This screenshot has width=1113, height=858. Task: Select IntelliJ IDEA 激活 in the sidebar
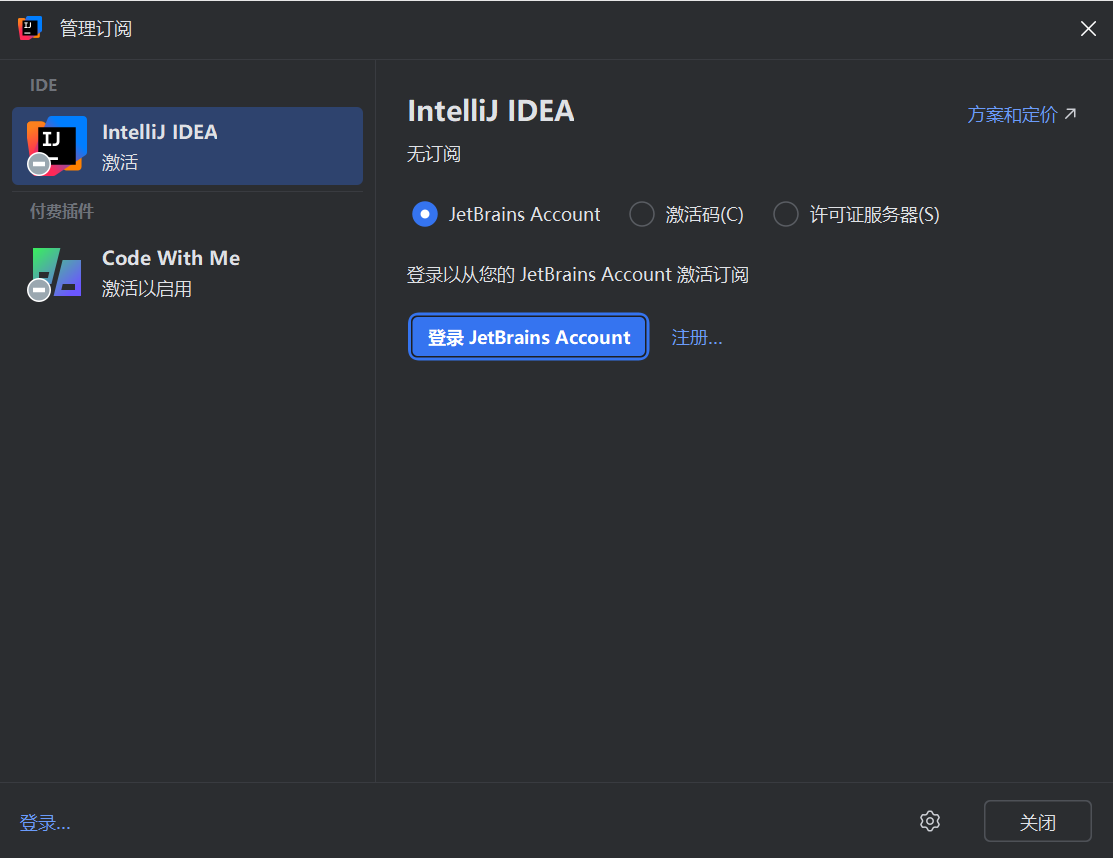pyautogui.click(x=187, y=146)
